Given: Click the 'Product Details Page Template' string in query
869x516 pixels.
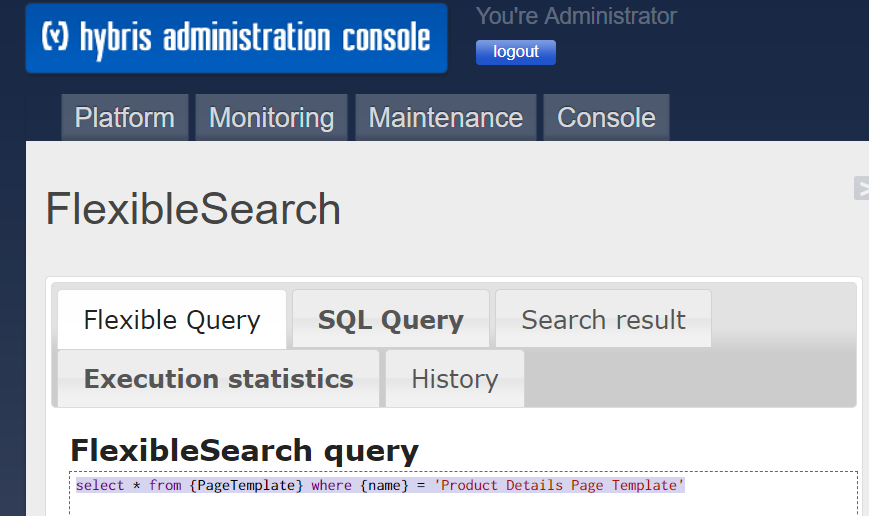Looking at the screenshot, I should tap(559, 486).
